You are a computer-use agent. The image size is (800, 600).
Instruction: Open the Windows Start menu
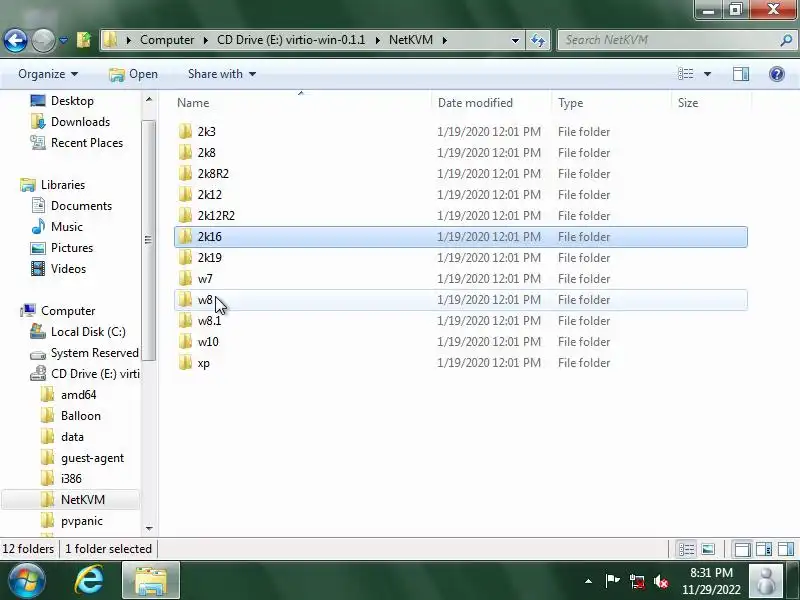click(27, 580)
